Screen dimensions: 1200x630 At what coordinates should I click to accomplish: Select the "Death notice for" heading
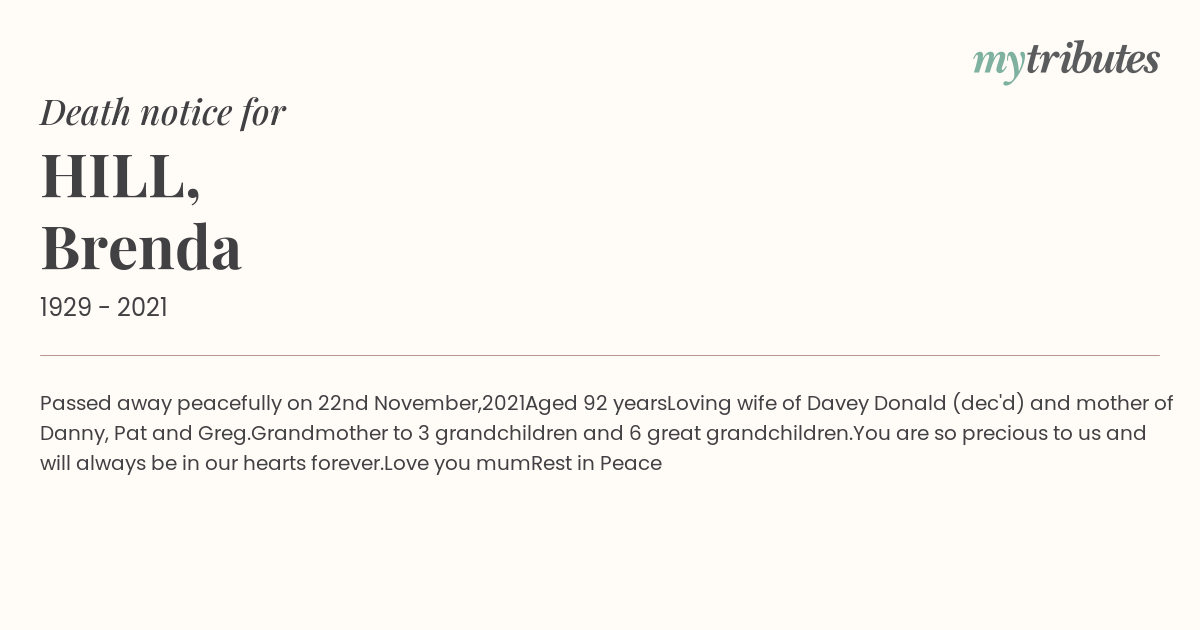[x=163, y=112]
